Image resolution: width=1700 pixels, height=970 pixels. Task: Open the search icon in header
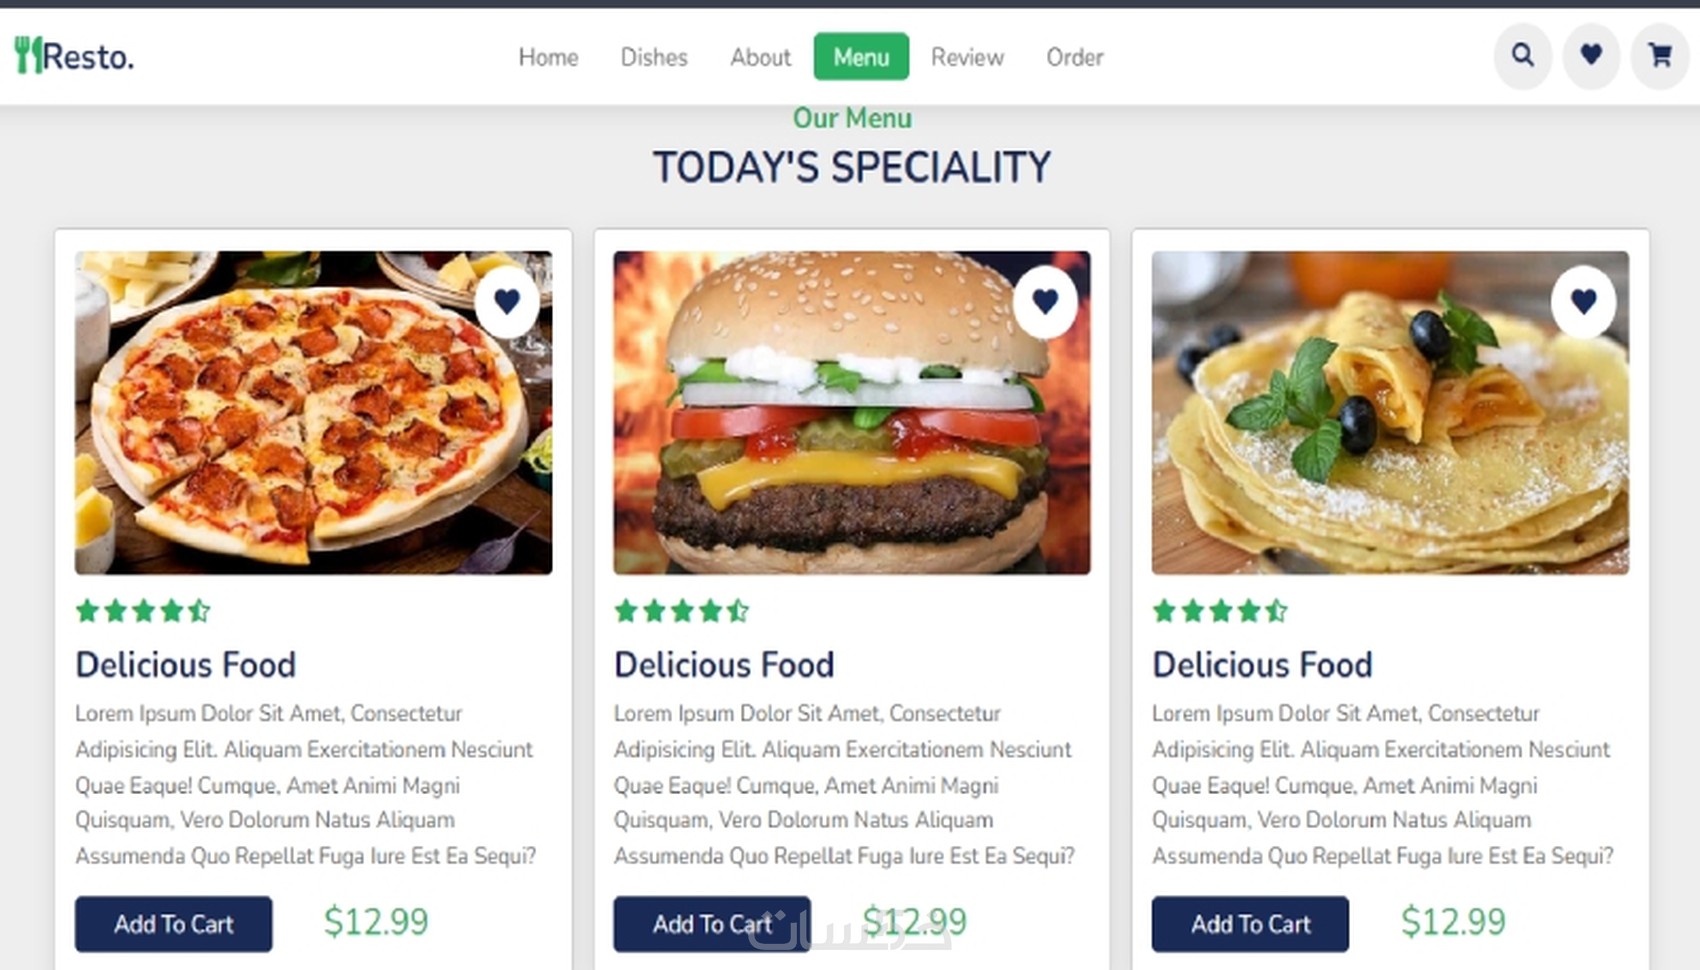(1522, 56)
